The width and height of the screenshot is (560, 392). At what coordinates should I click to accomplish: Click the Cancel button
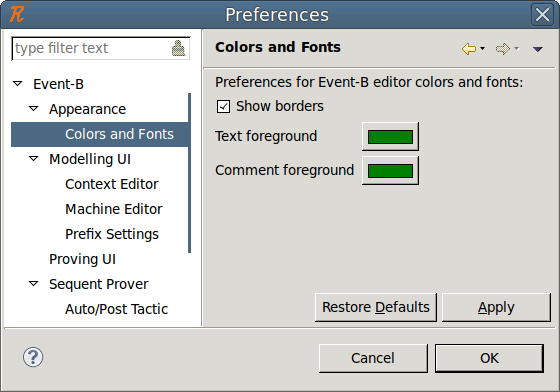tap(373, 358)
